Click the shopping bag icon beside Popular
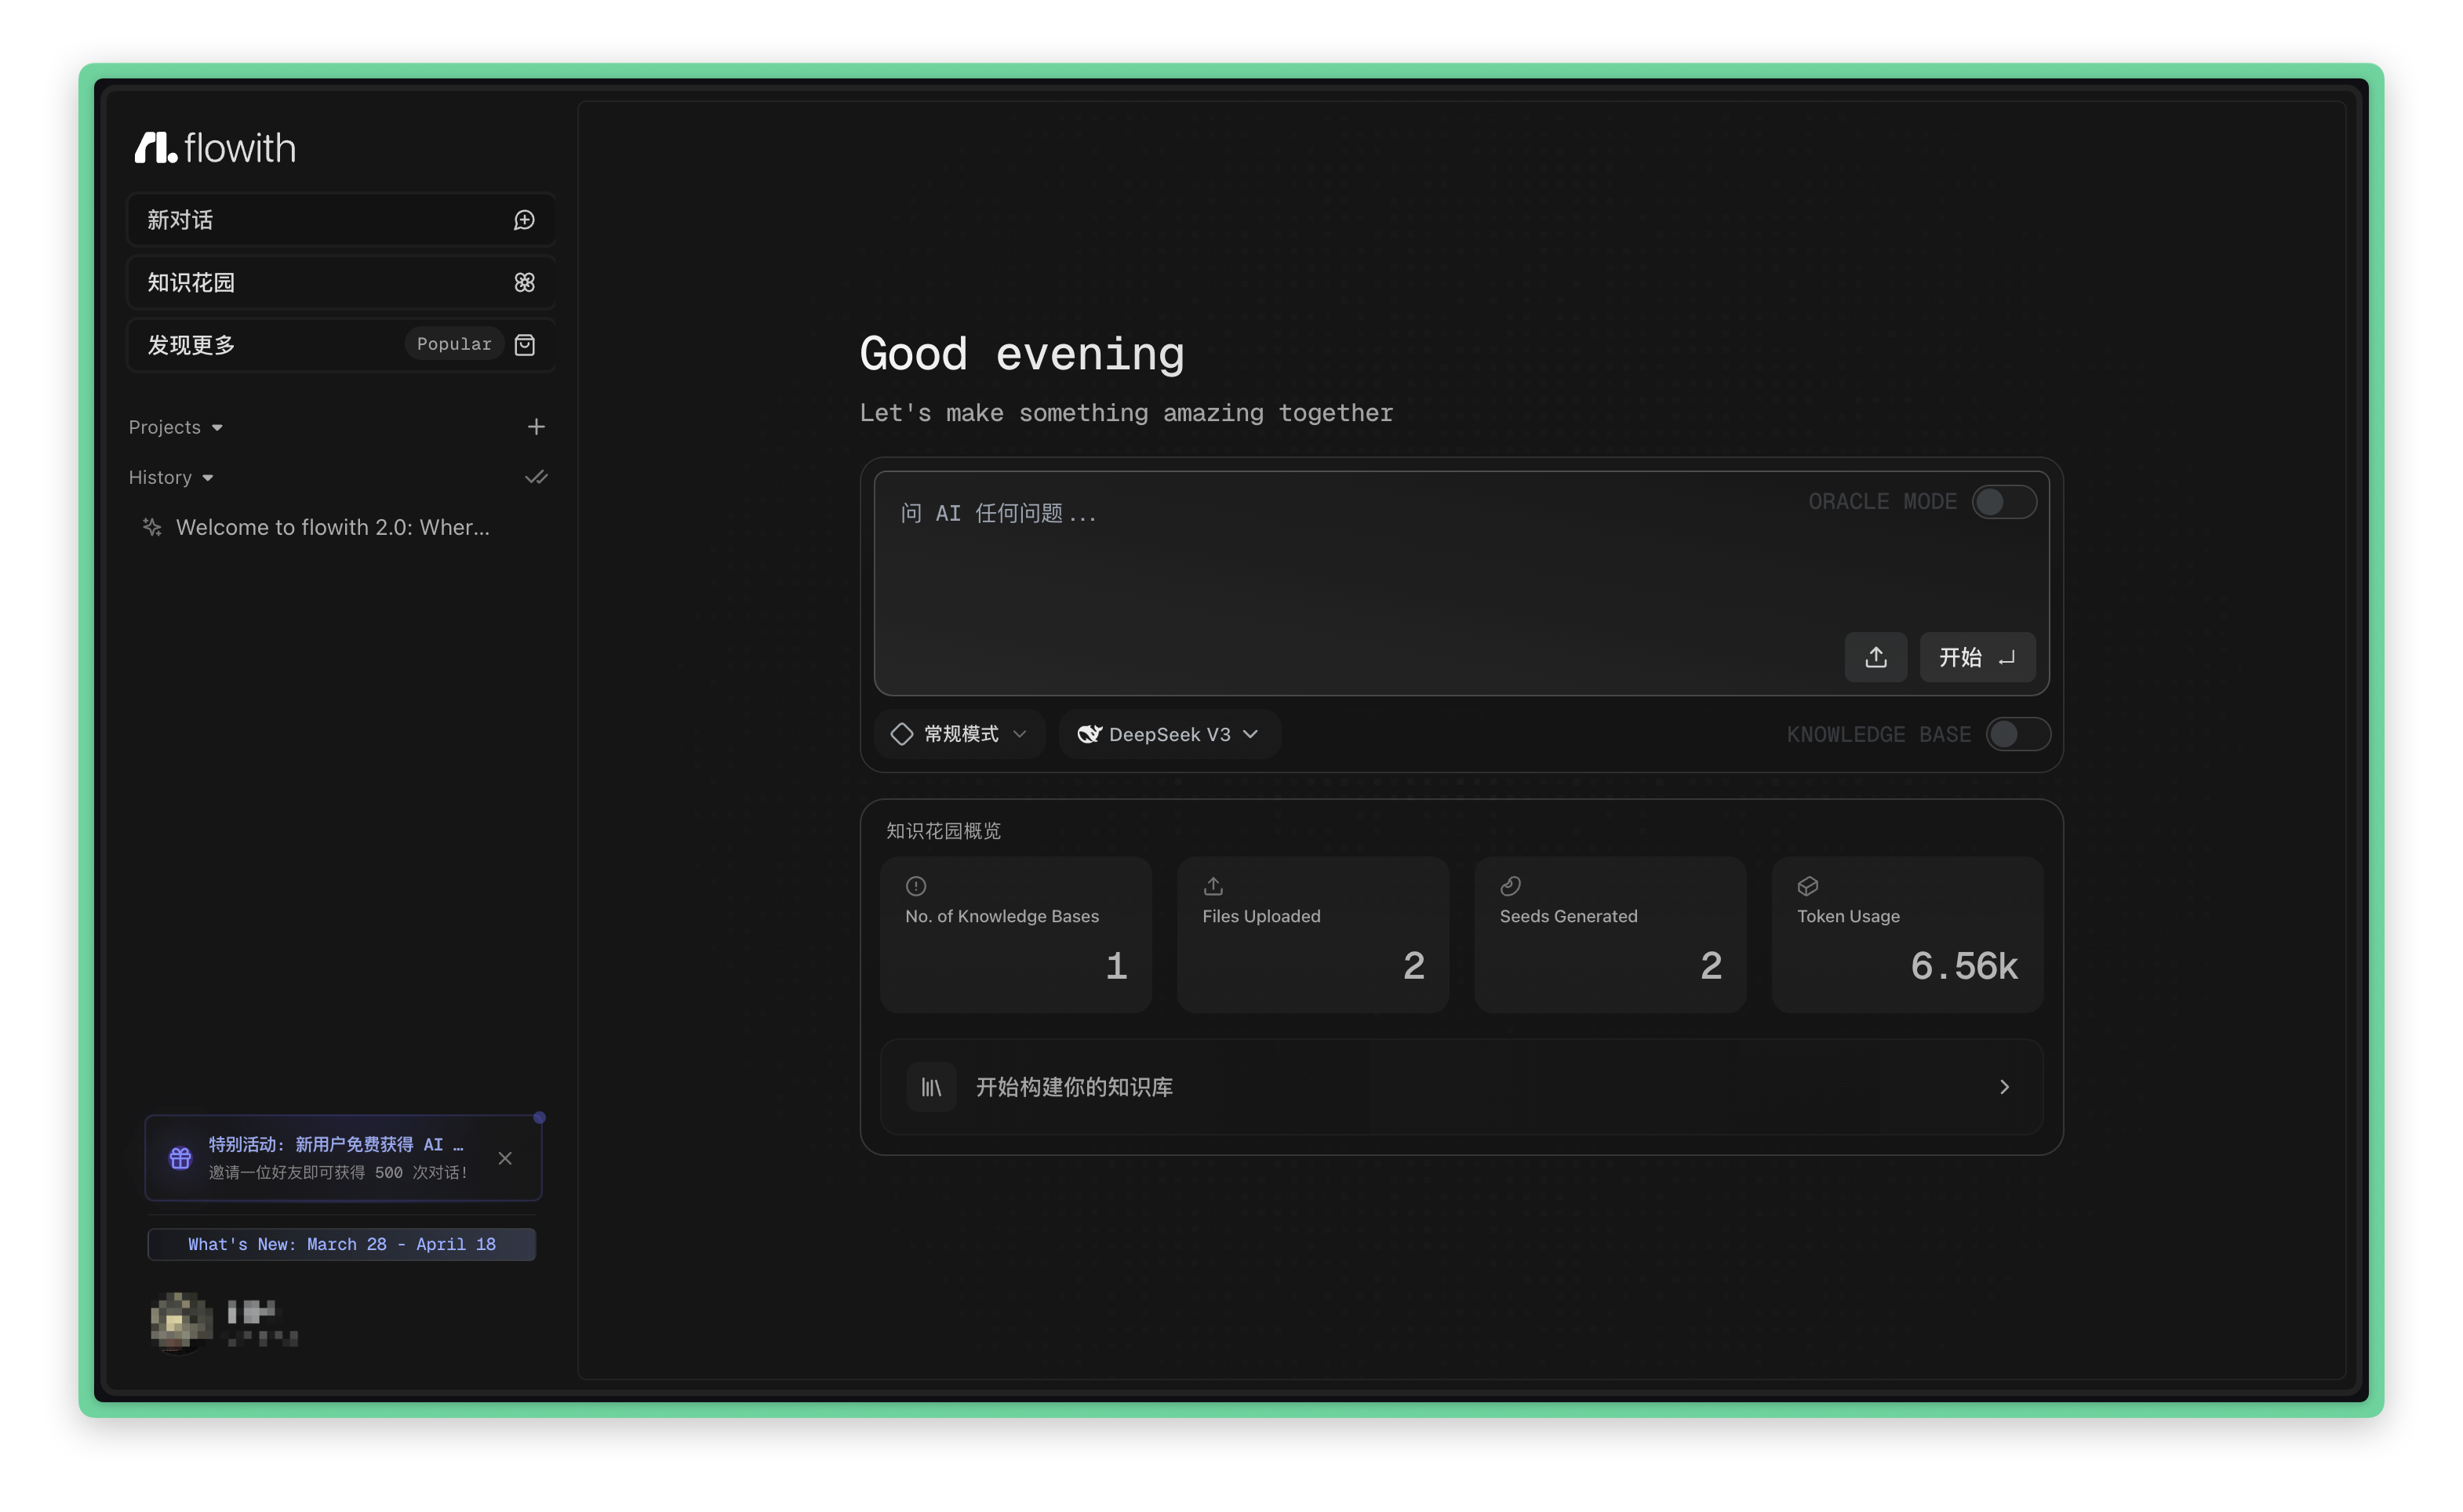Viewport: 2463px width, 1512px height. coord(524,345)
